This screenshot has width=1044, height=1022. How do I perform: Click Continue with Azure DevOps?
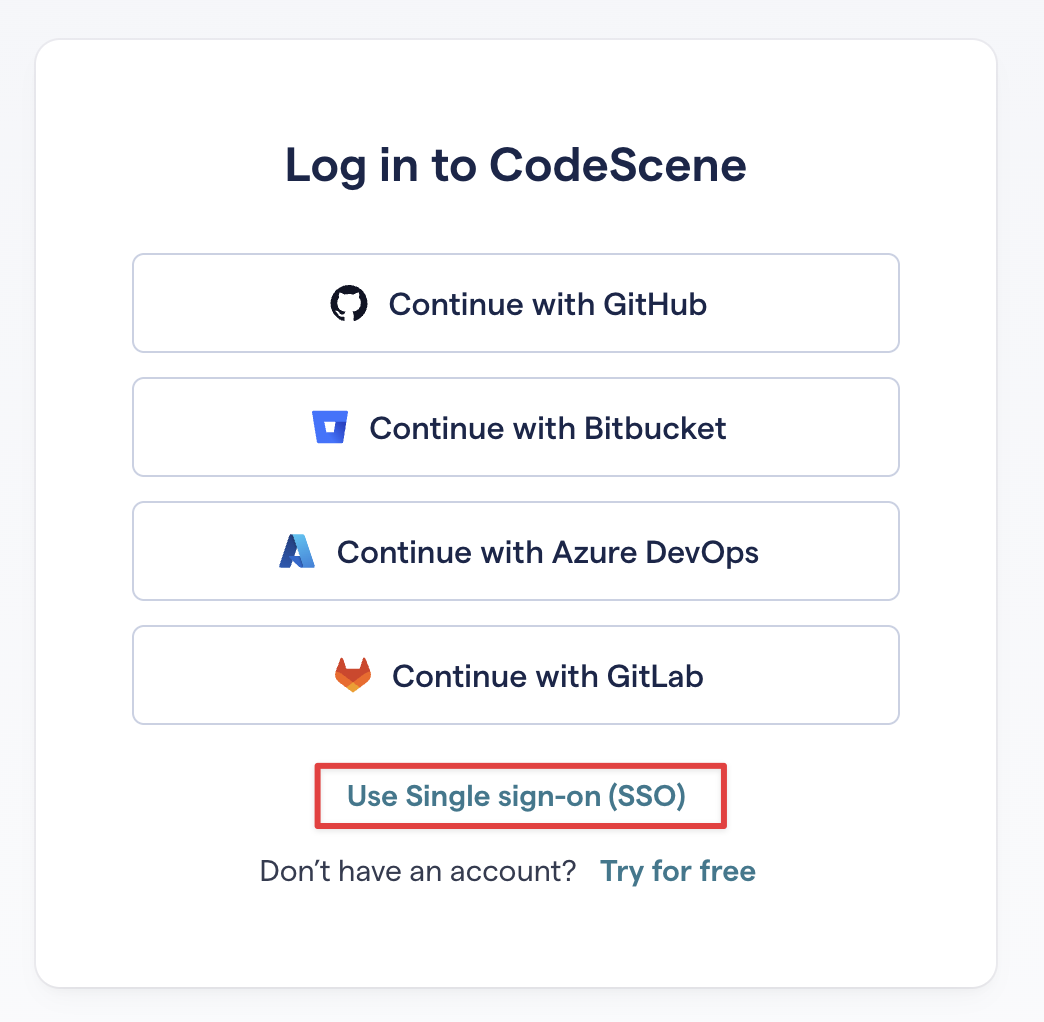tap(516, 551)
